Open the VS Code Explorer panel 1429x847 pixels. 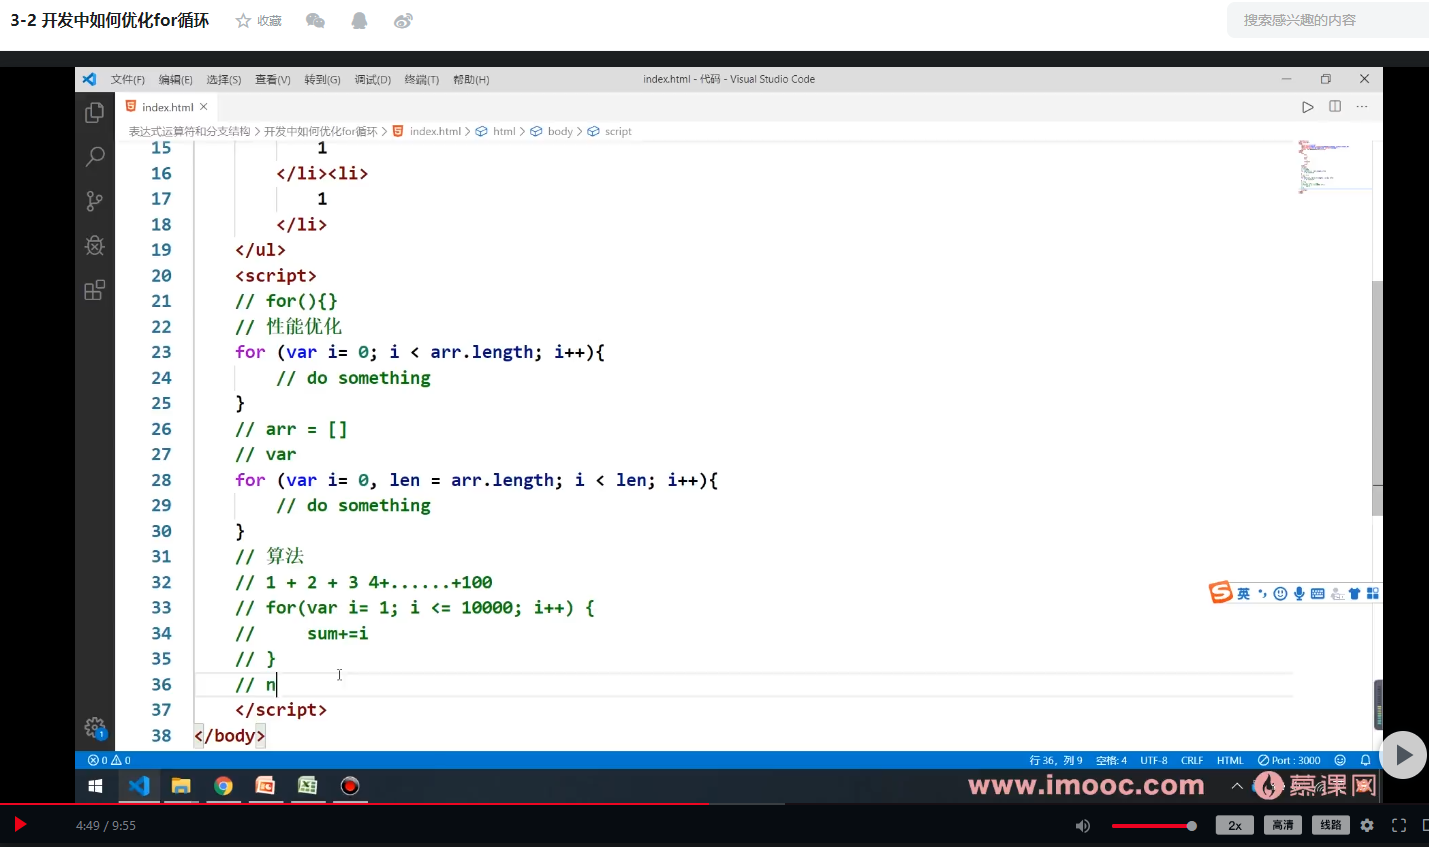tap(95, 113)
